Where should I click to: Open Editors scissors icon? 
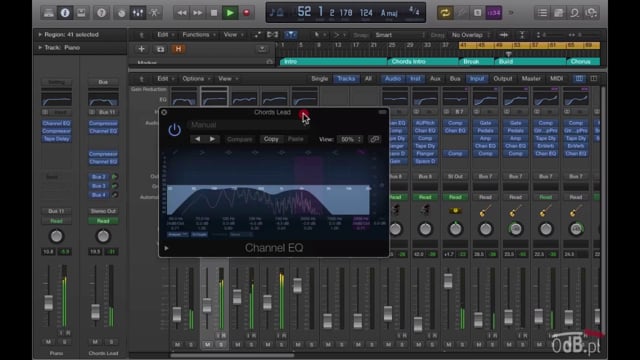(155, 13)
